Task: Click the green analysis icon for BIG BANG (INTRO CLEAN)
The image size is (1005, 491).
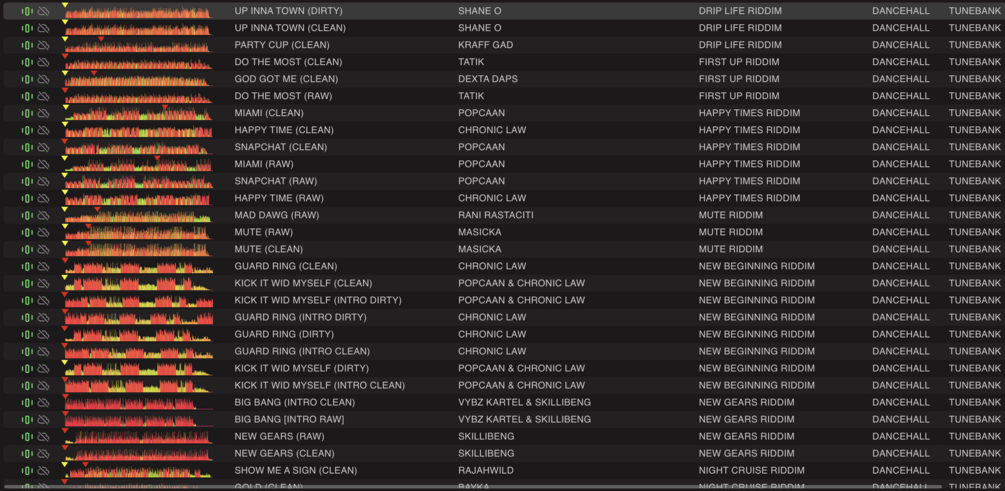Action: click(27, 402)
